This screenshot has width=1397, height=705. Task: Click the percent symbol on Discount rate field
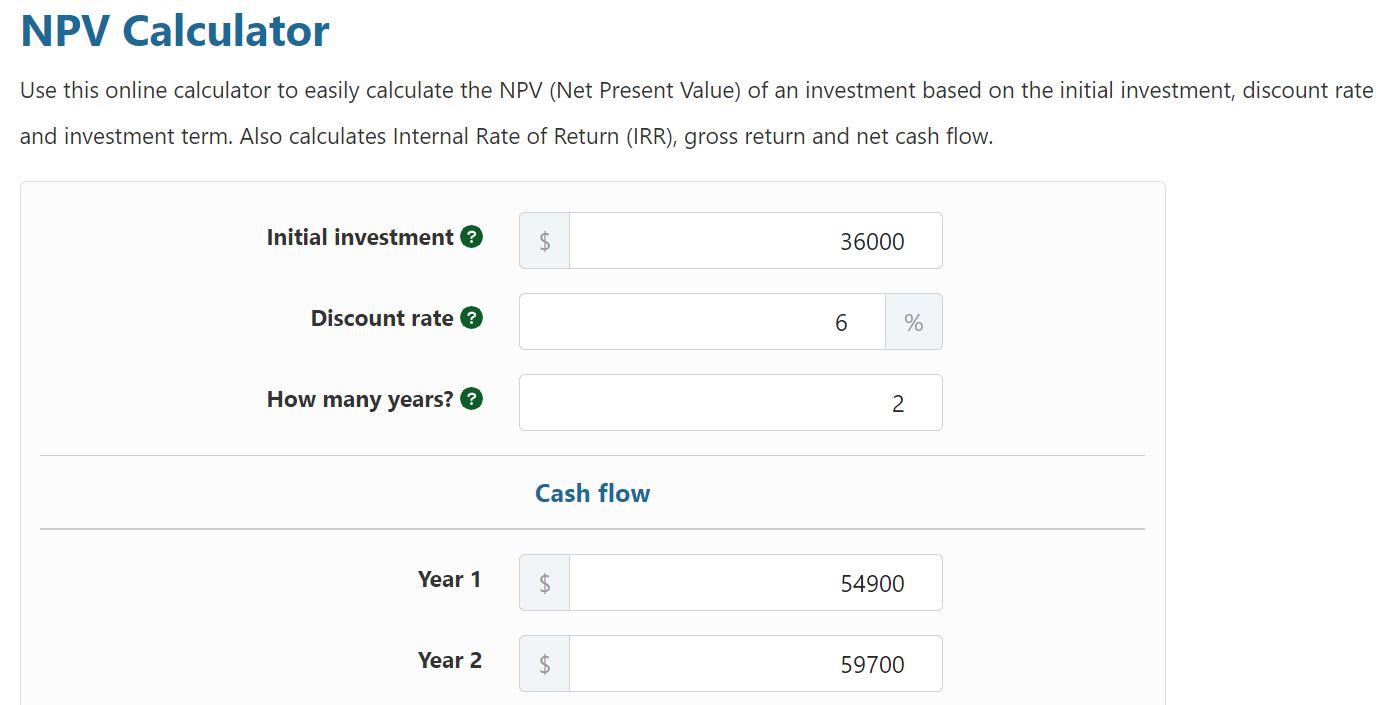click(913, 322)
